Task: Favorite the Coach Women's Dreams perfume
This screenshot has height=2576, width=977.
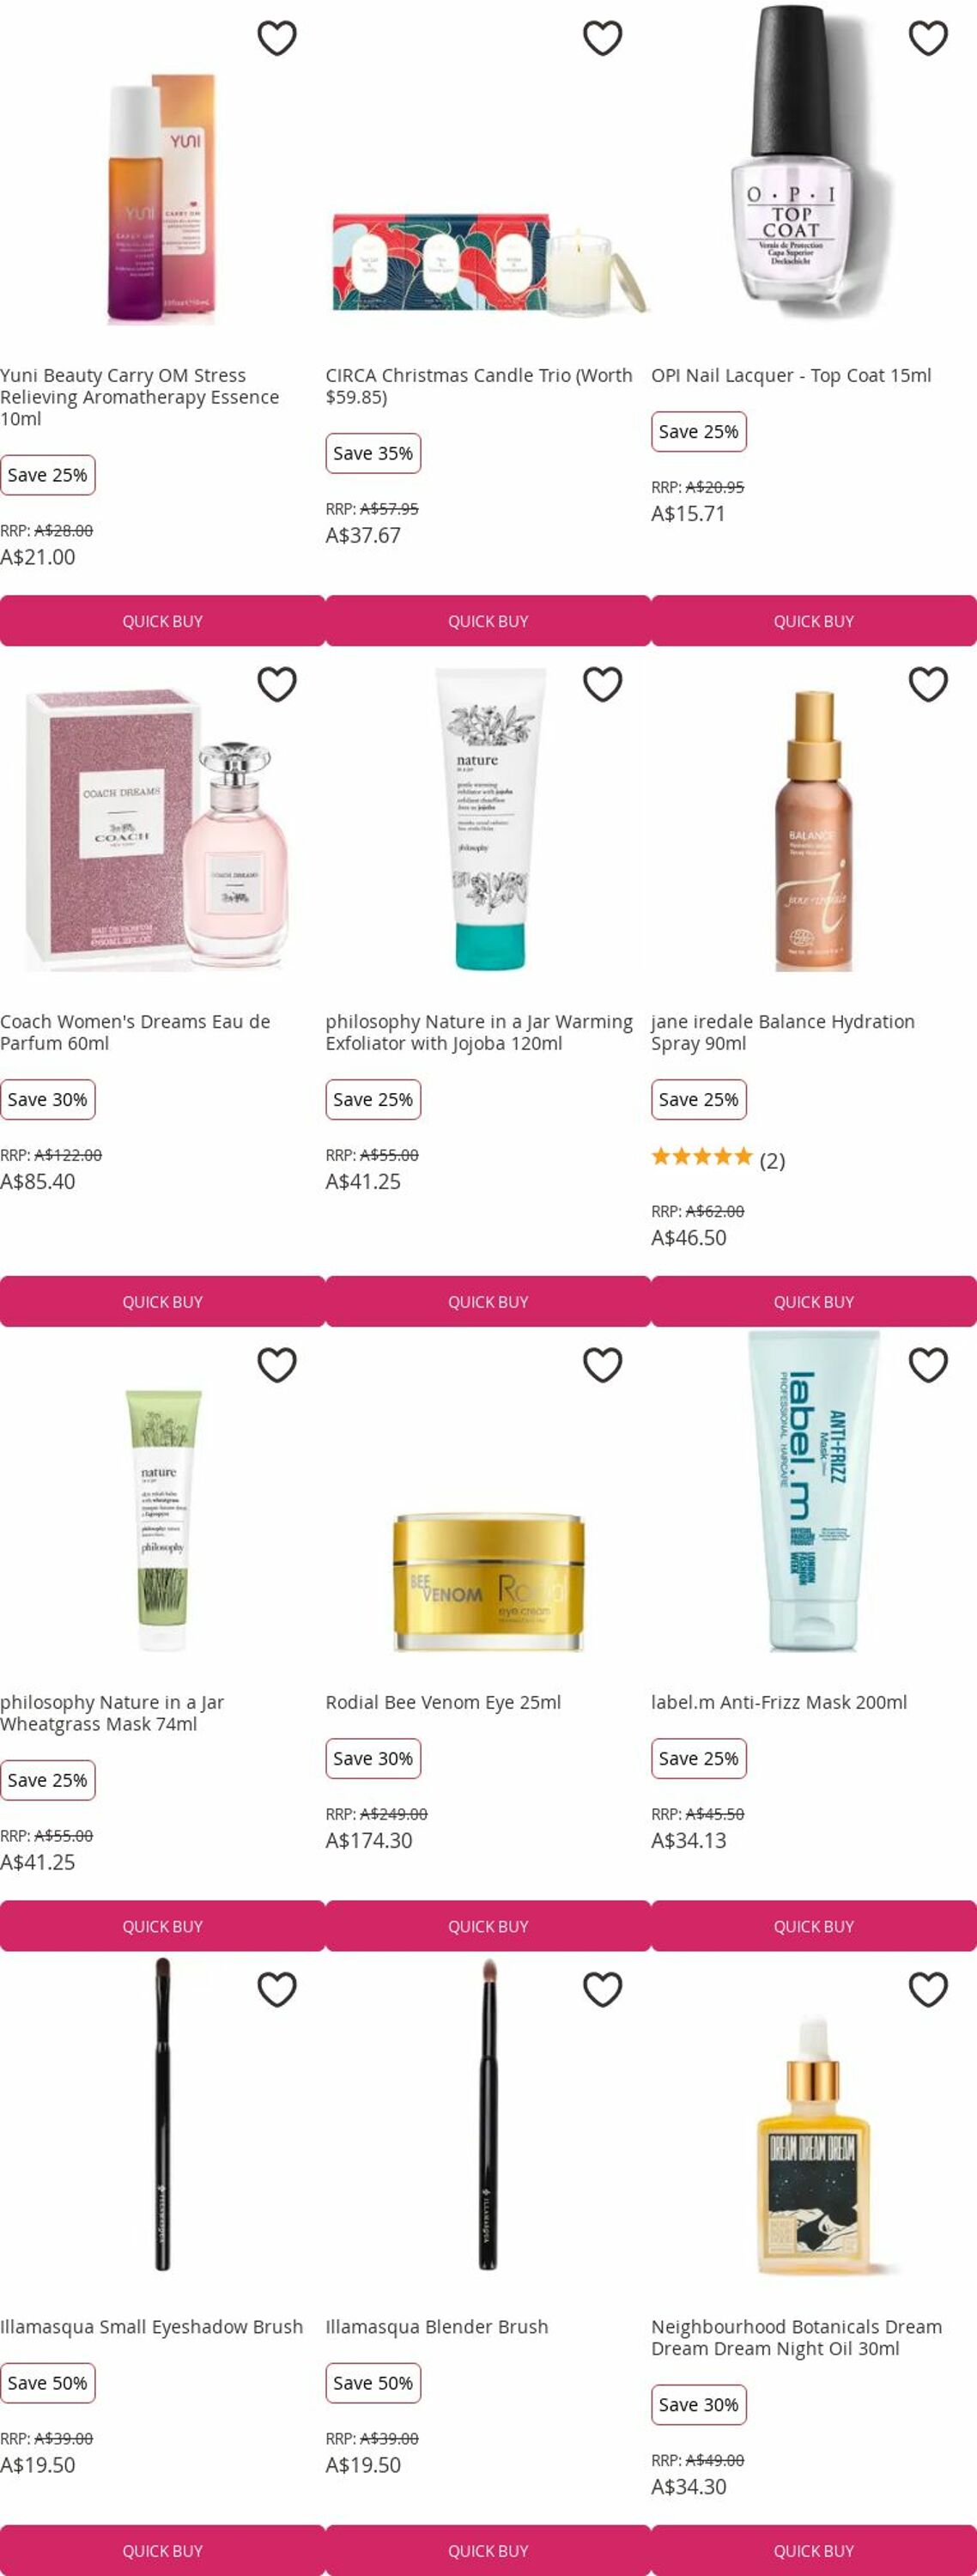Action: (x=277, y=684)
